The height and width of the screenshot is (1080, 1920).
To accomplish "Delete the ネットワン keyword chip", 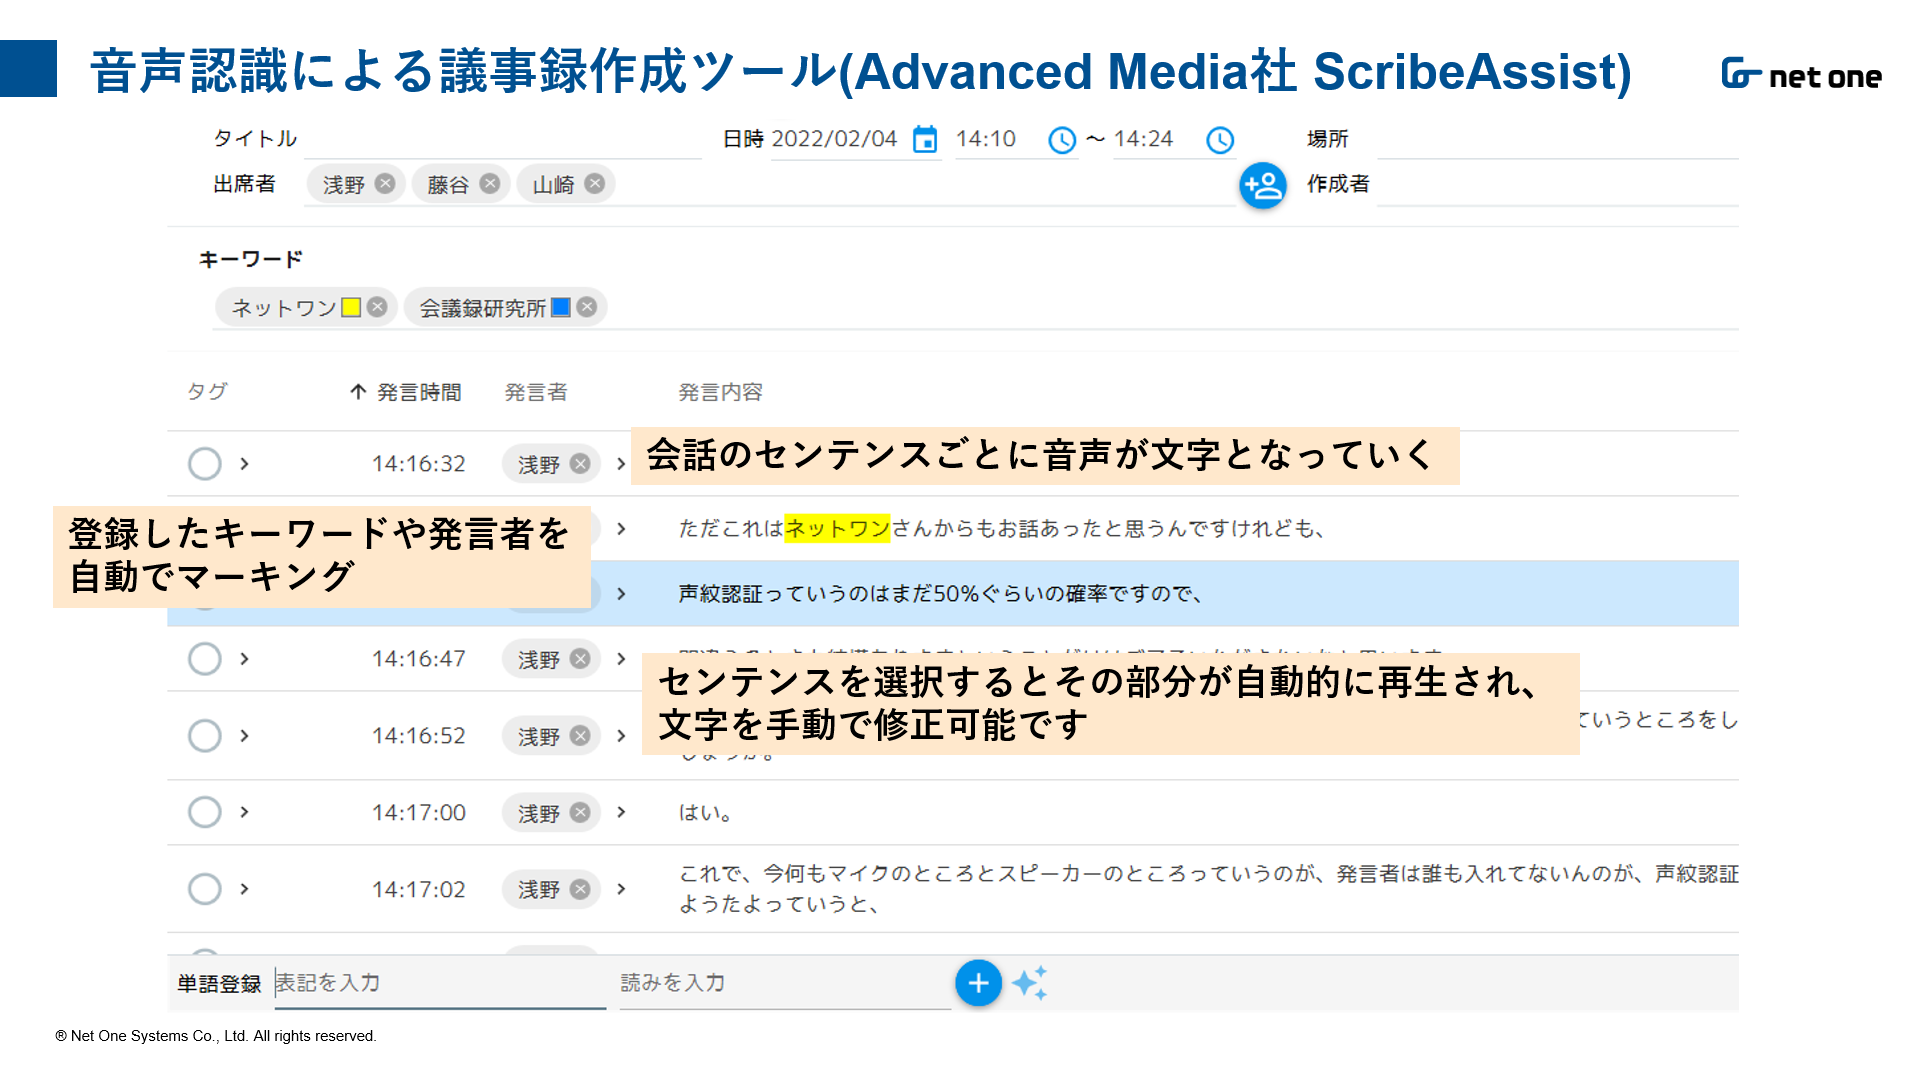I will point(377,307).
